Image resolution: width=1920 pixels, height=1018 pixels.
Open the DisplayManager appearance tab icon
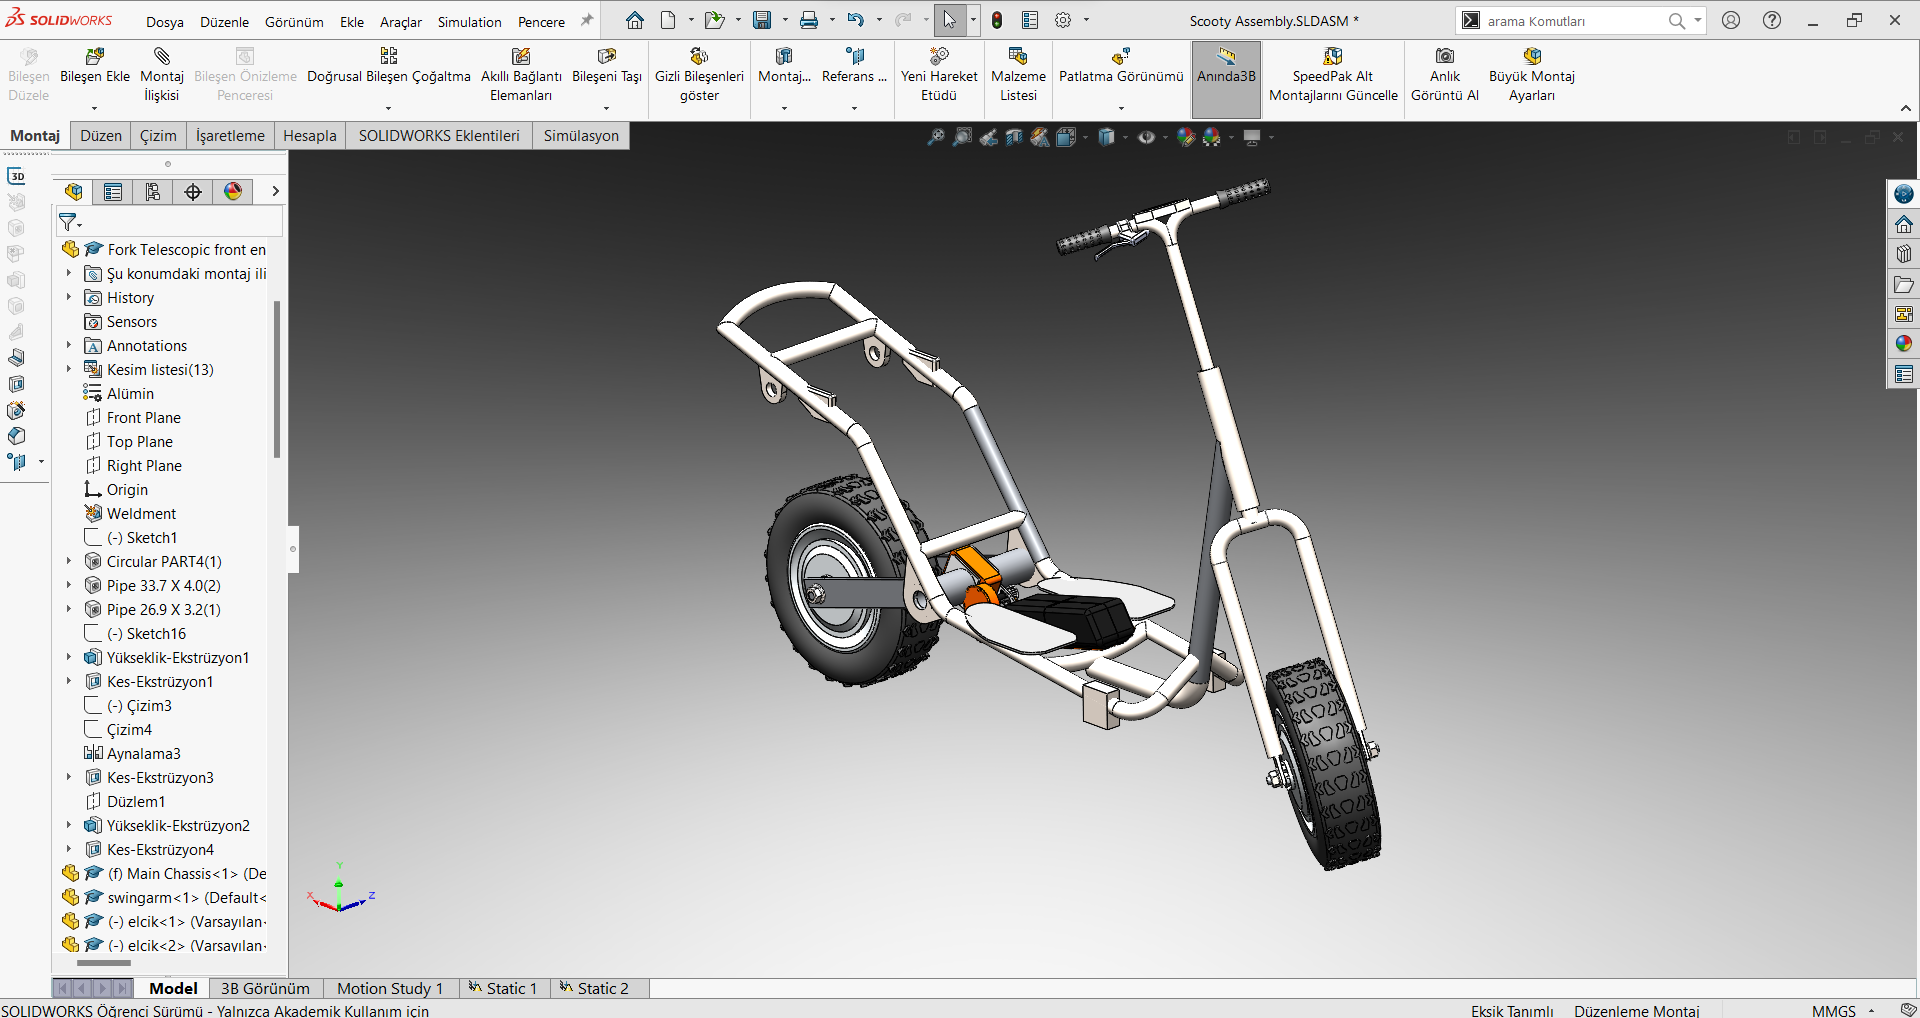click(233, 192)
